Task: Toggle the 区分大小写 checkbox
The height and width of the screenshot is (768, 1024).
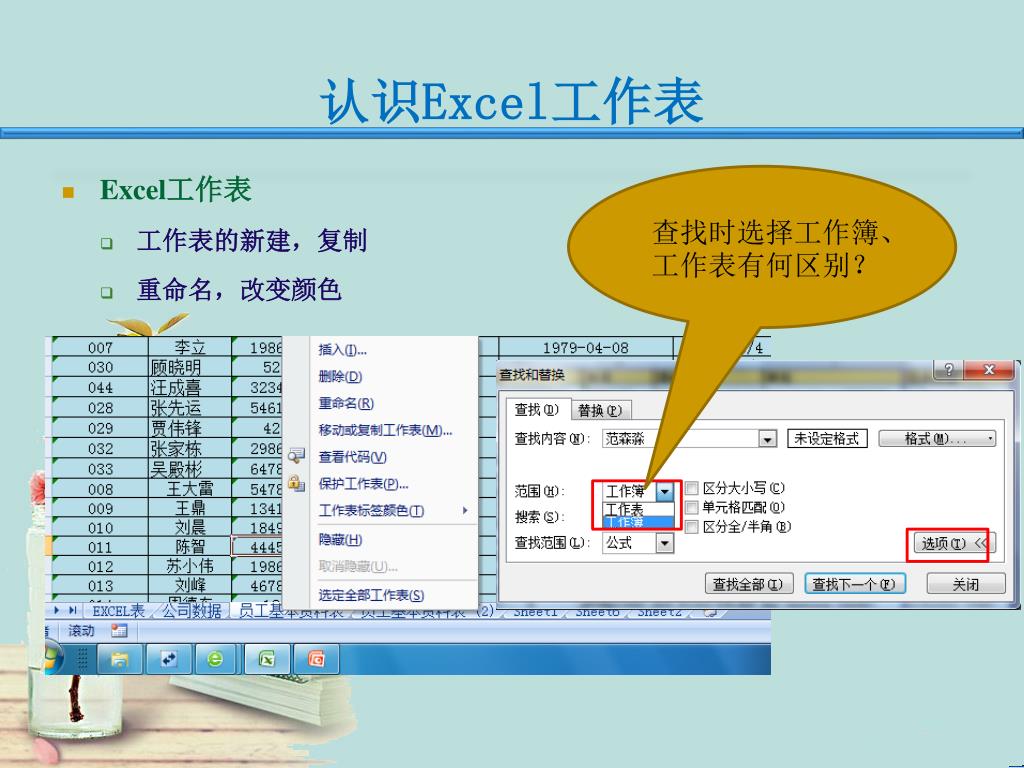Action: [692, 488]
